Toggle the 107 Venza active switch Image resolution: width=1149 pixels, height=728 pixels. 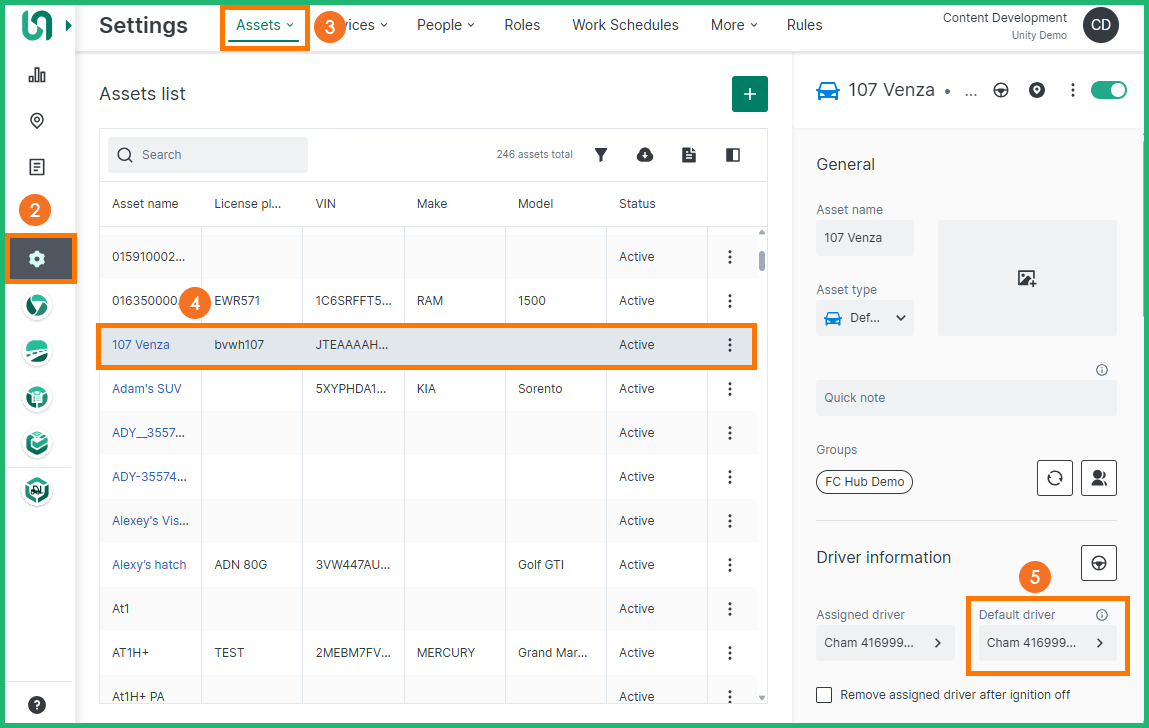pyautogui.click(x=1108, y=90)
